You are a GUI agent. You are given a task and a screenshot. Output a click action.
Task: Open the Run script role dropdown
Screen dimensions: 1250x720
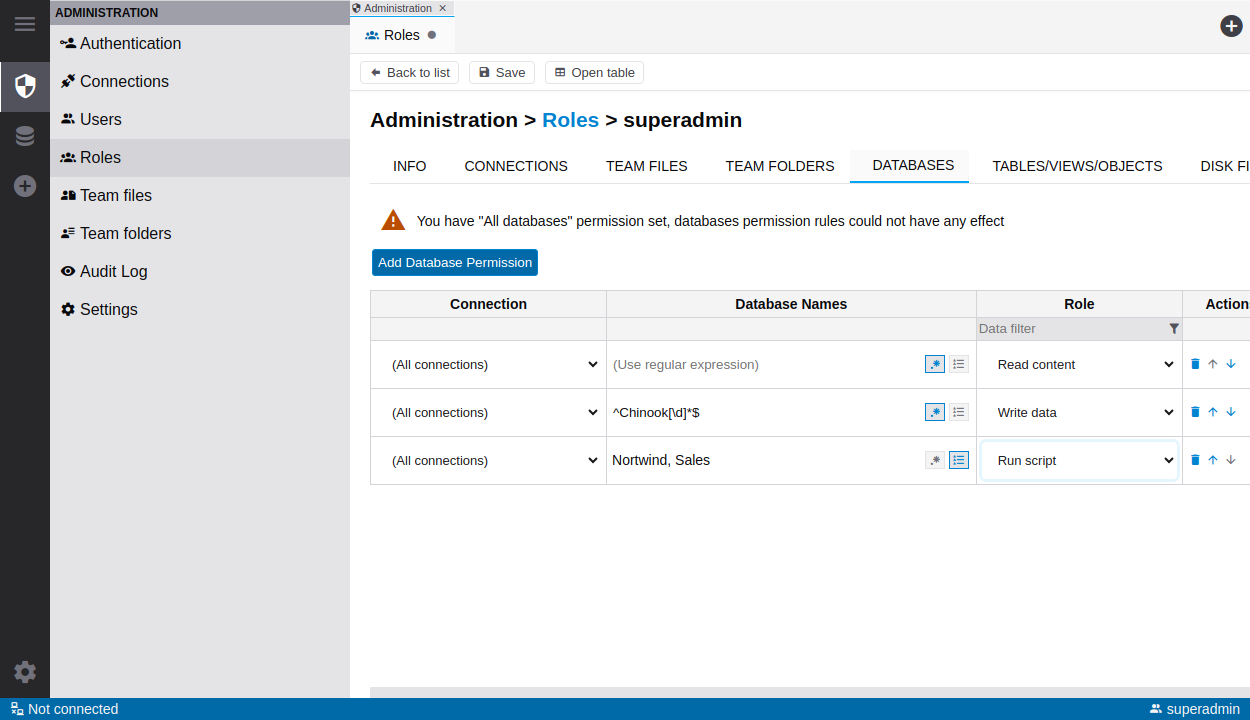pyautogui.click(x=1079, y=460)
